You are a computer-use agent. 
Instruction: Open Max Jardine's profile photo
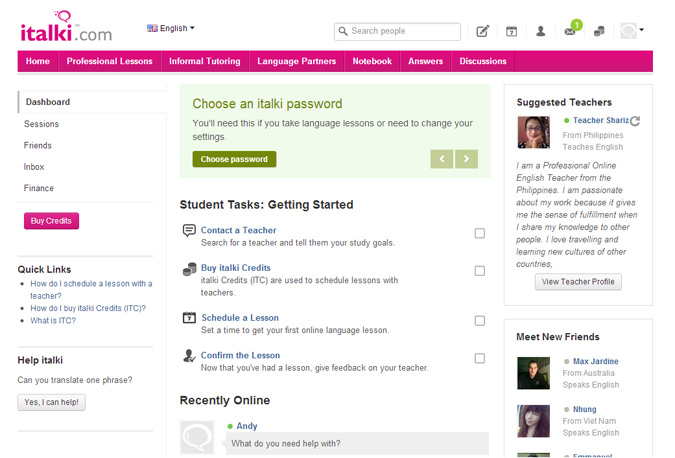[x=533, y=373]
